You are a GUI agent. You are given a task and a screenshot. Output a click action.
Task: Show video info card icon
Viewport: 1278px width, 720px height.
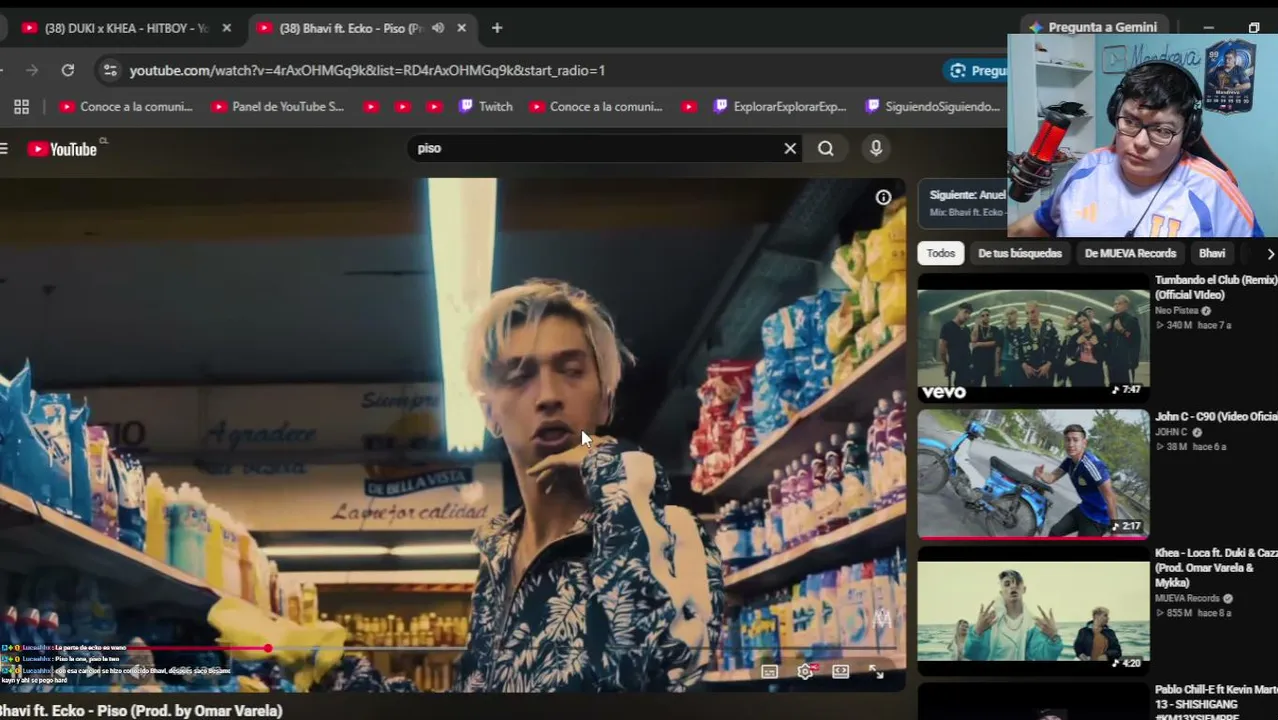(883, 198)
